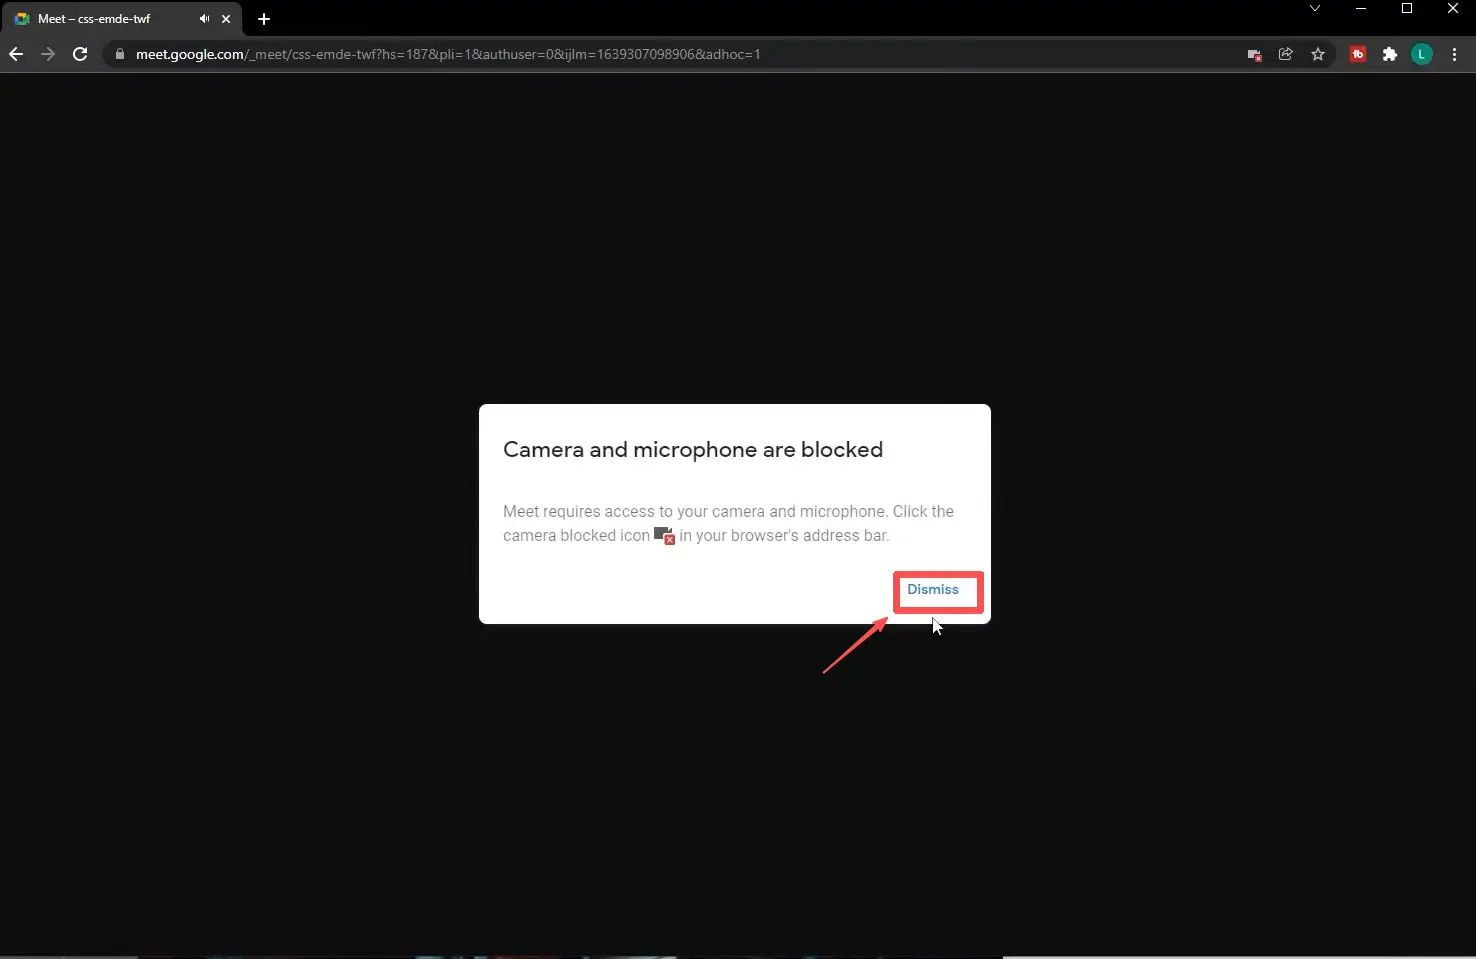Go back to the previous page
The height and width of the screenshot is (959, 1476).
pos(16,55)
